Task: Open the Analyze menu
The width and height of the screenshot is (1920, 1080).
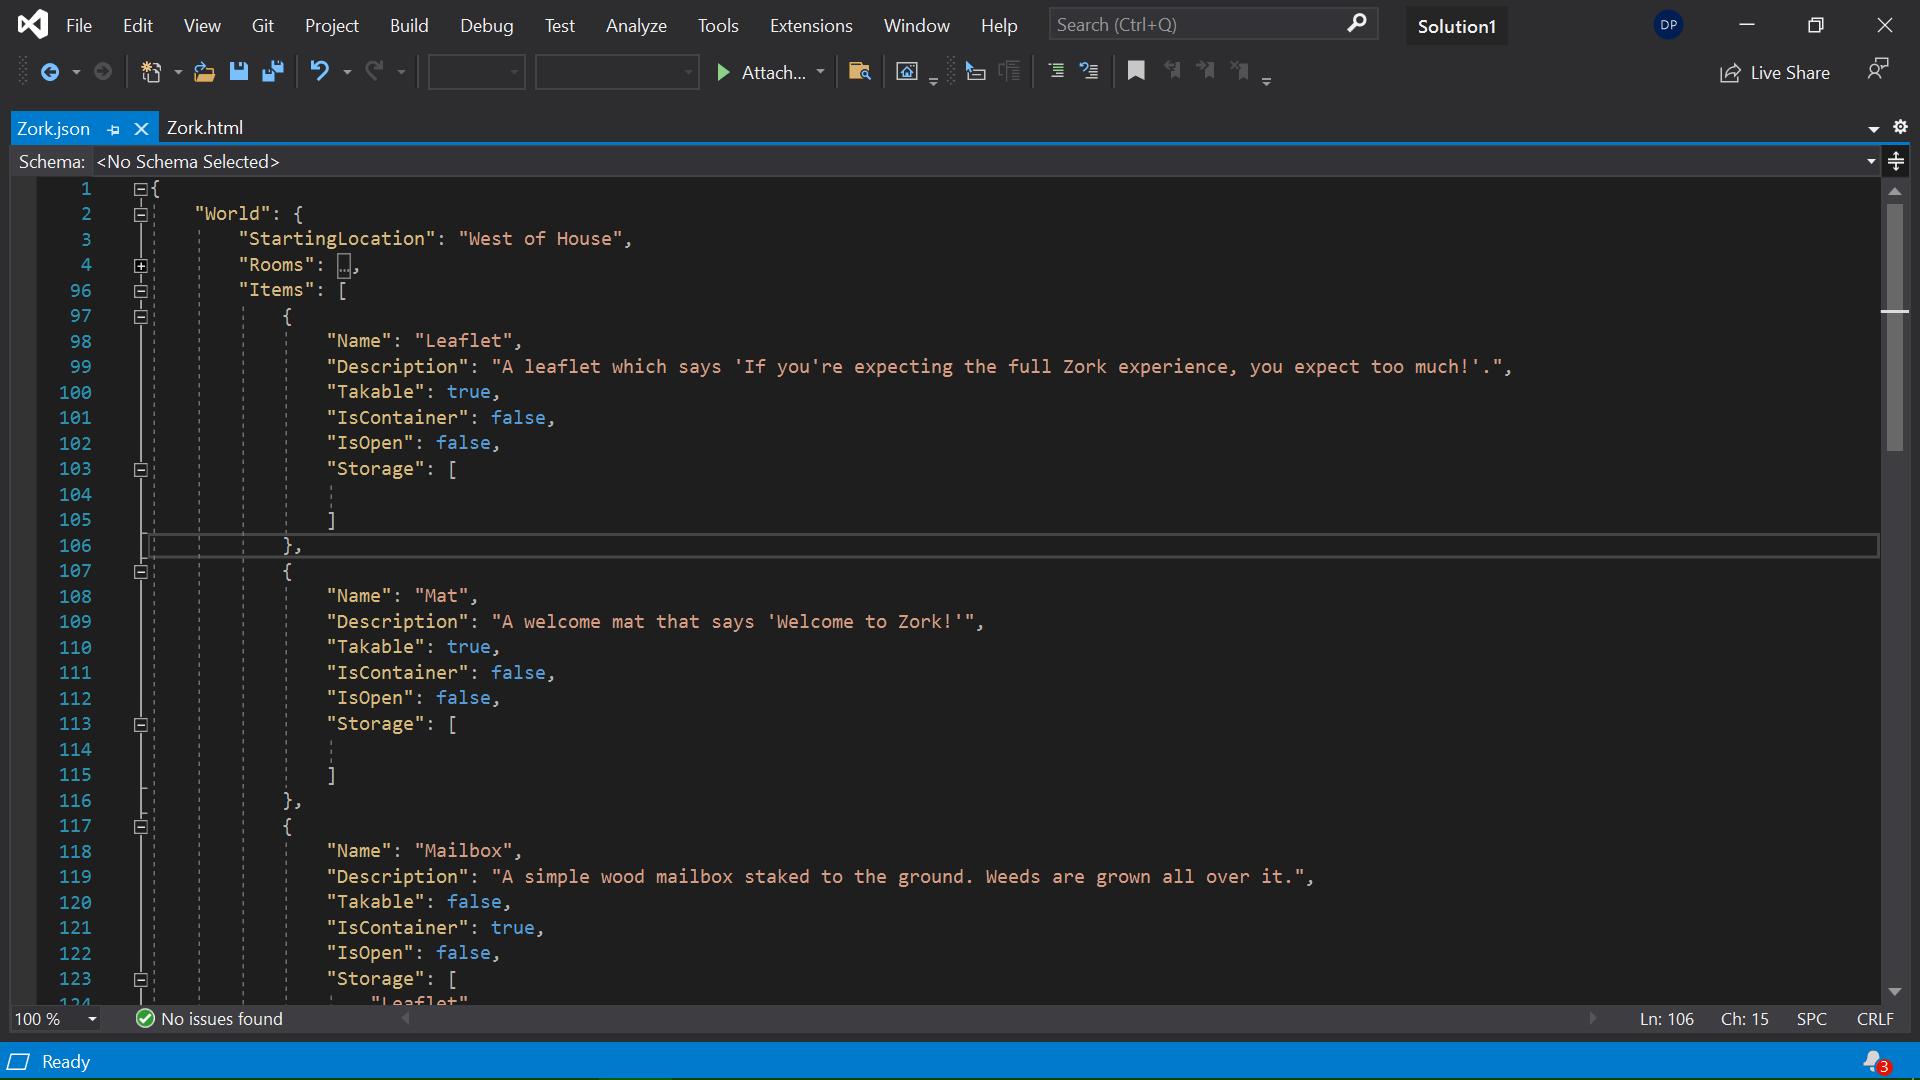Action: point(636,26)
